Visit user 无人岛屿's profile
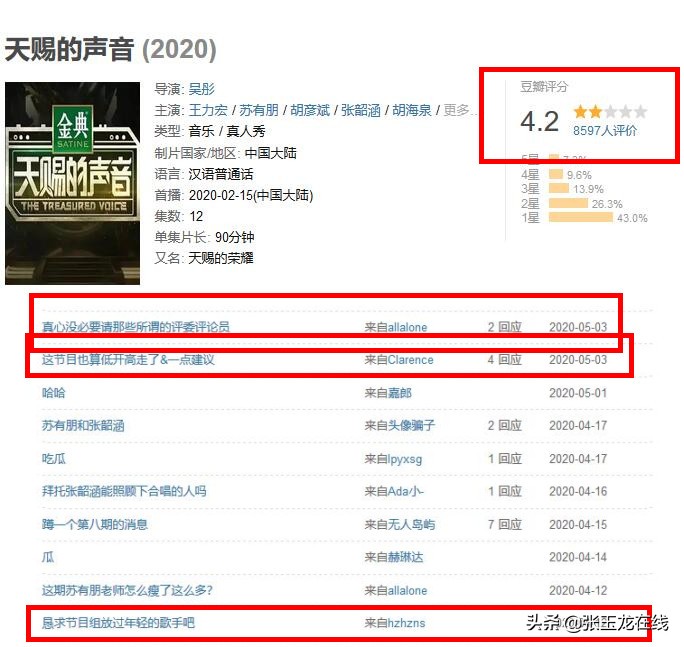This screenshot has width=684, height=647. [411, 524]
